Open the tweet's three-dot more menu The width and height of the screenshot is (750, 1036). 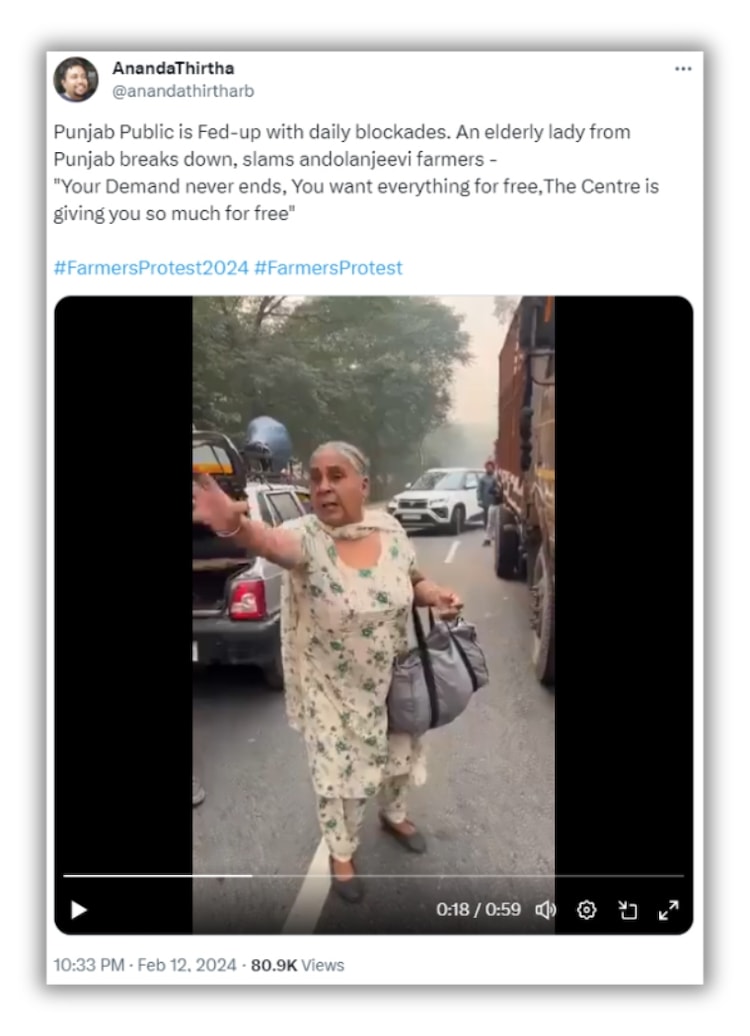coord(683,69)
